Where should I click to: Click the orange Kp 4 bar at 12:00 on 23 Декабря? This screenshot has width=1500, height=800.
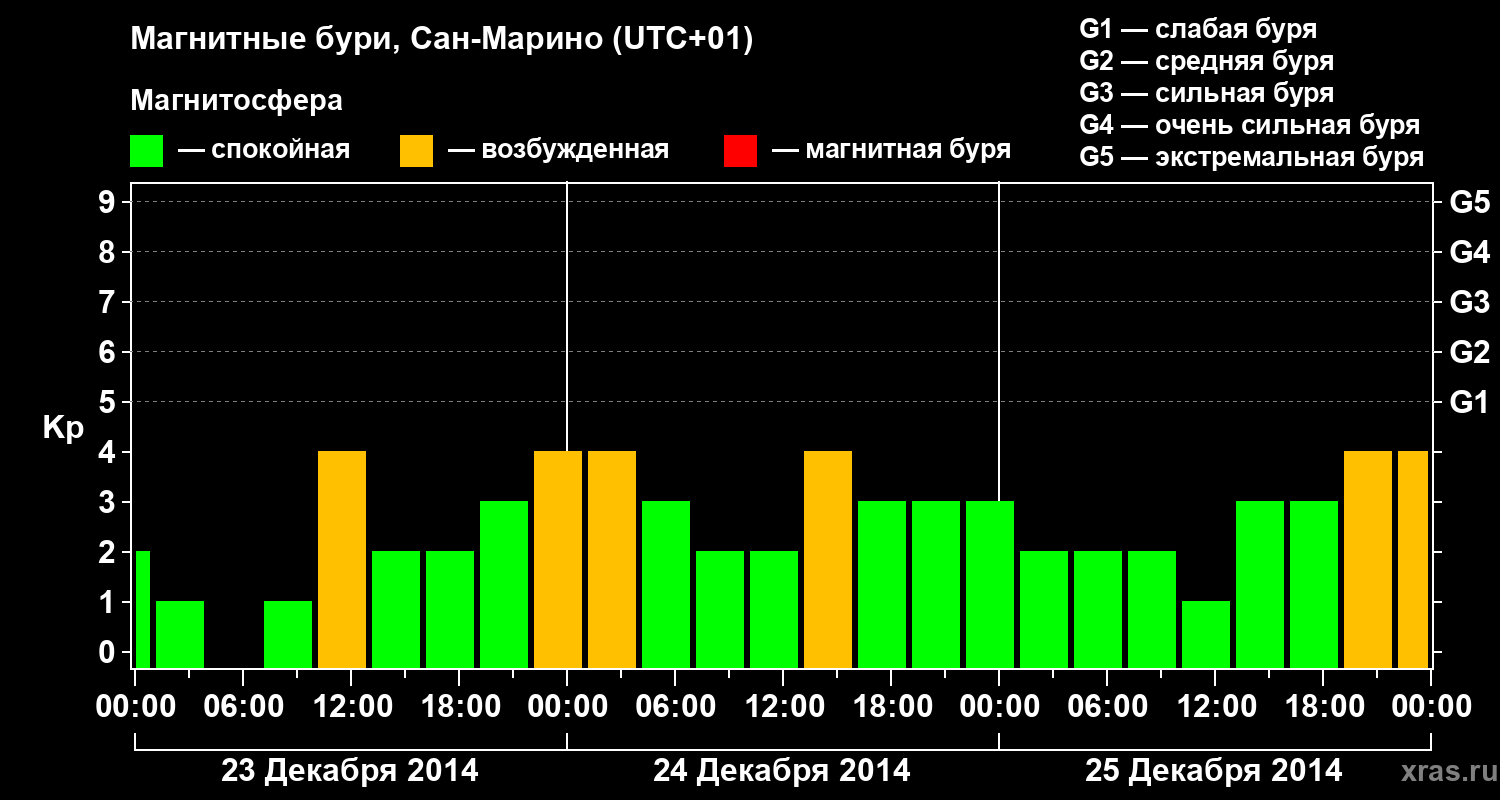point(342,559)
